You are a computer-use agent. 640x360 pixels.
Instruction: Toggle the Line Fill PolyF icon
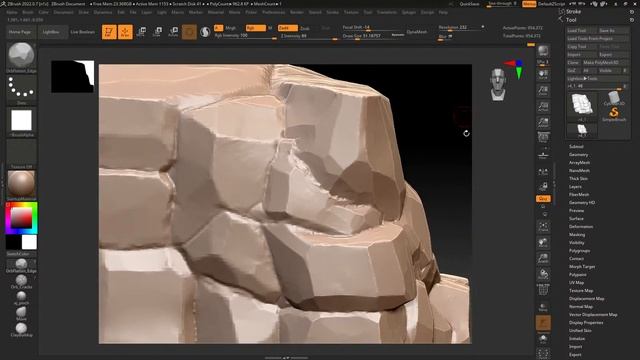pos(543,290)
